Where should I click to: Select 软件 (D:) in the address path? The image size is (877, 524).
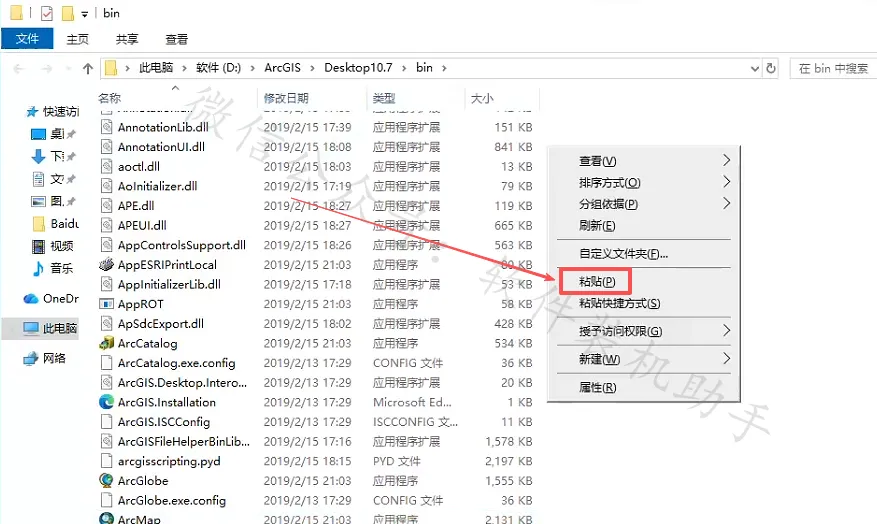(x=218, y=68)
